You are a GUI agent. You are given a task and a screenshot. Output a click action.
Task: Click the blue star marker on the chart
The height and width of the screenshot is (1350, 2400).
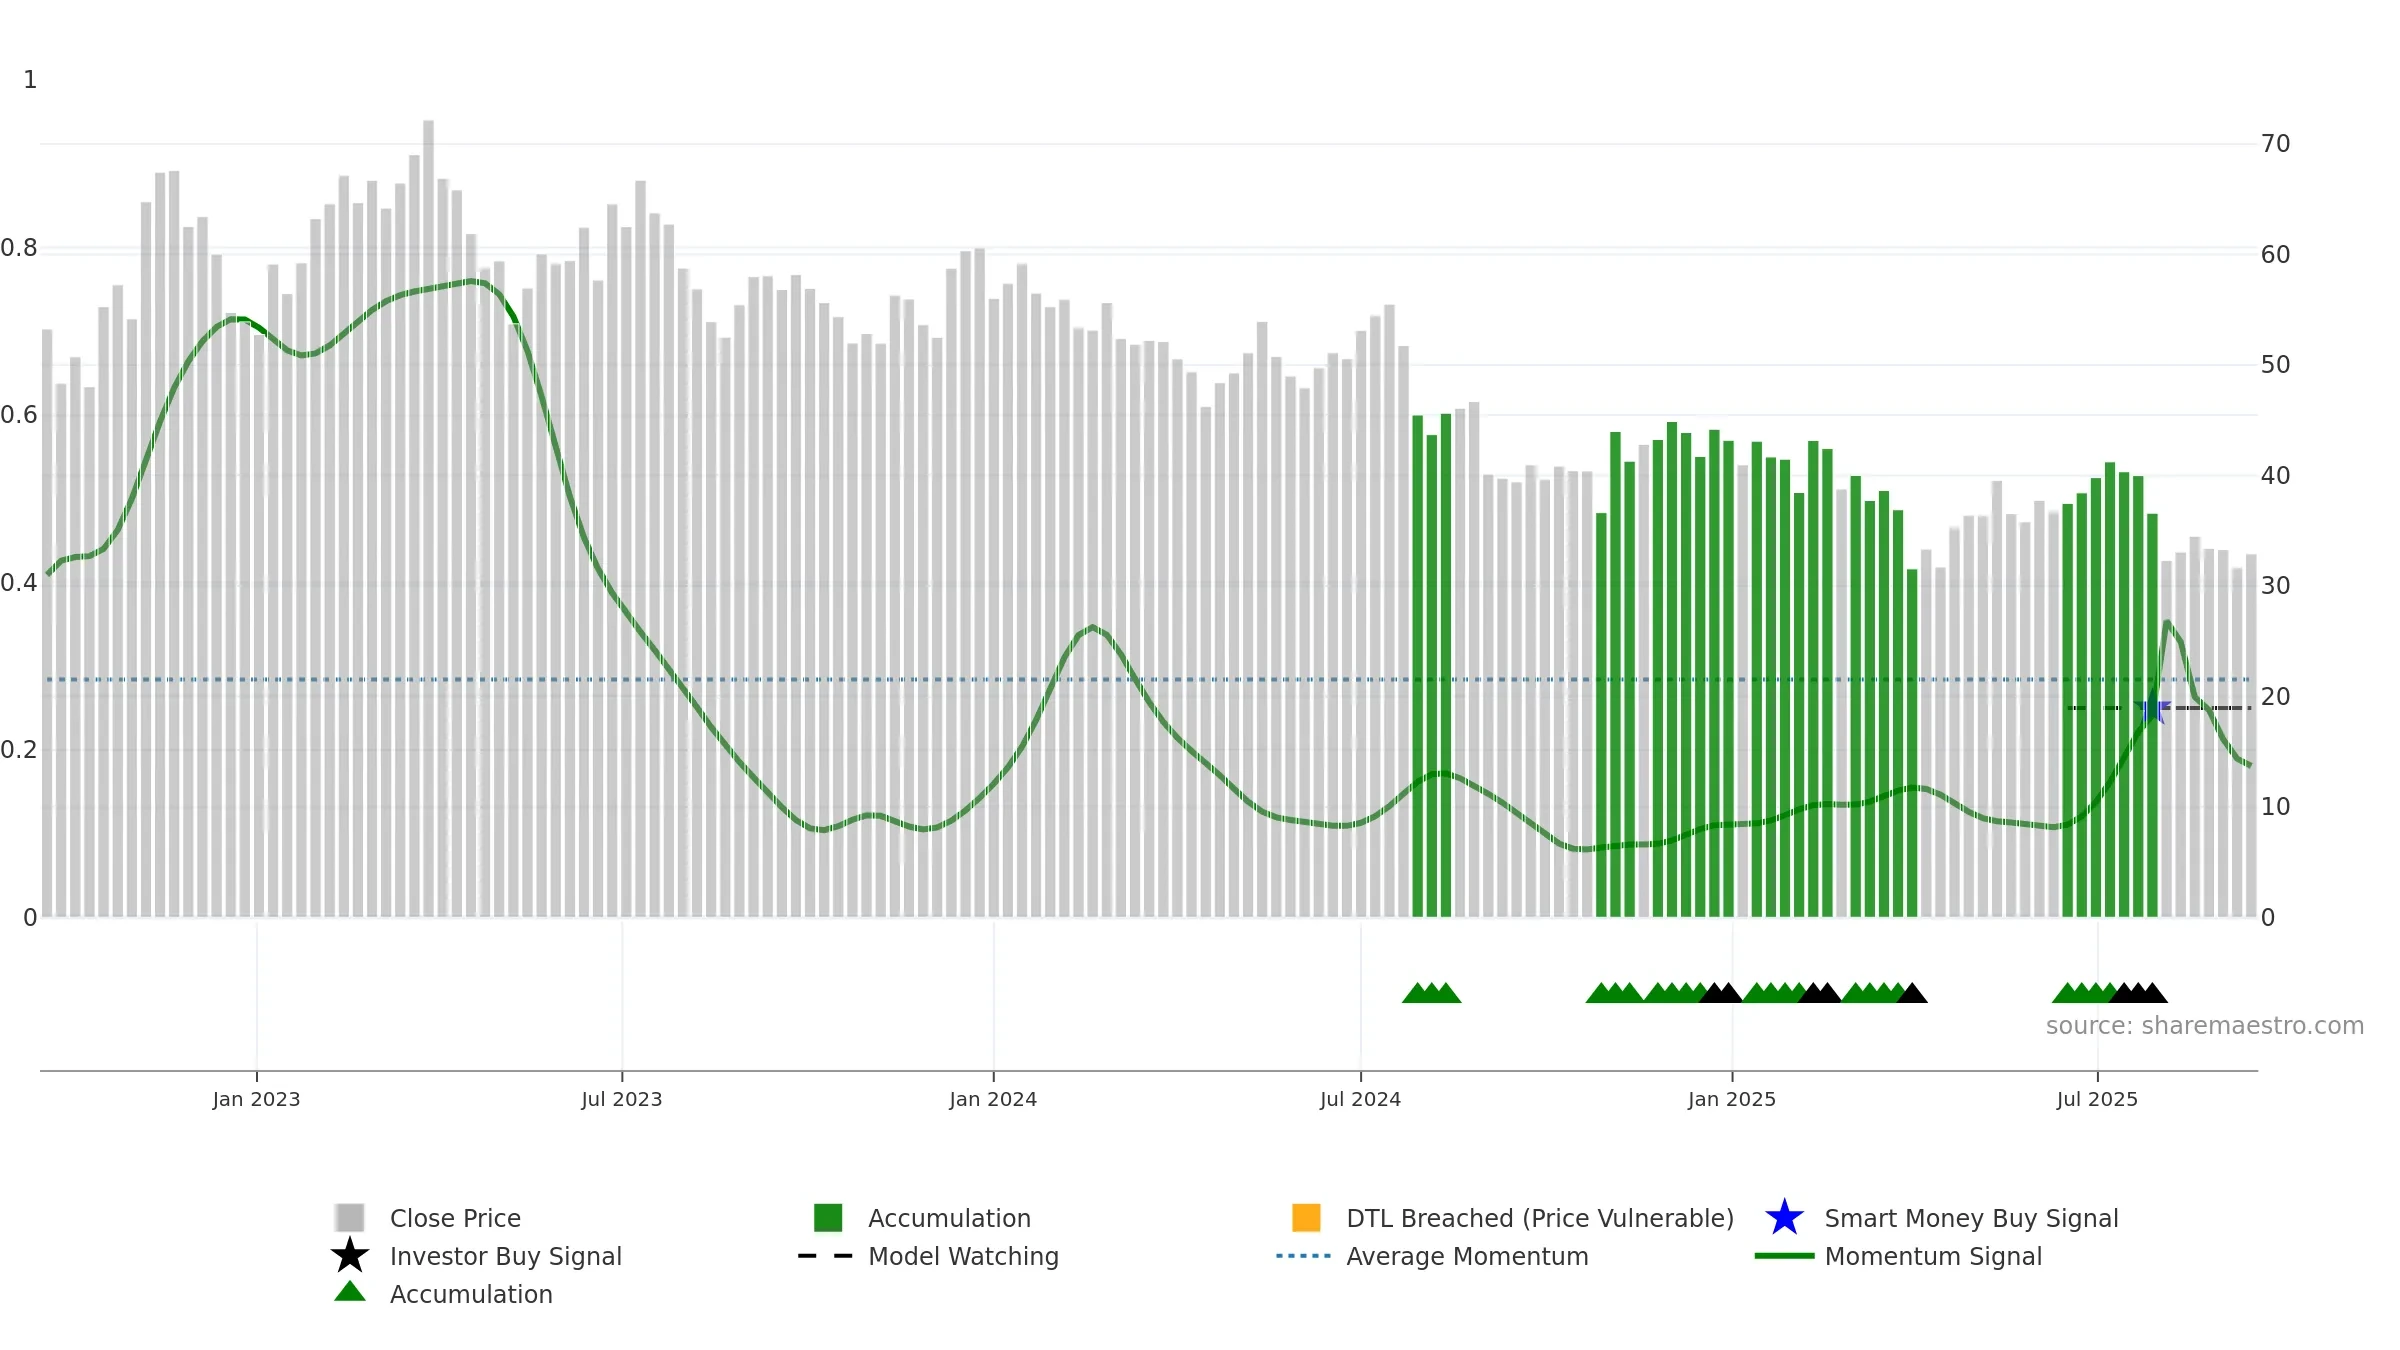pos(2152,709)
